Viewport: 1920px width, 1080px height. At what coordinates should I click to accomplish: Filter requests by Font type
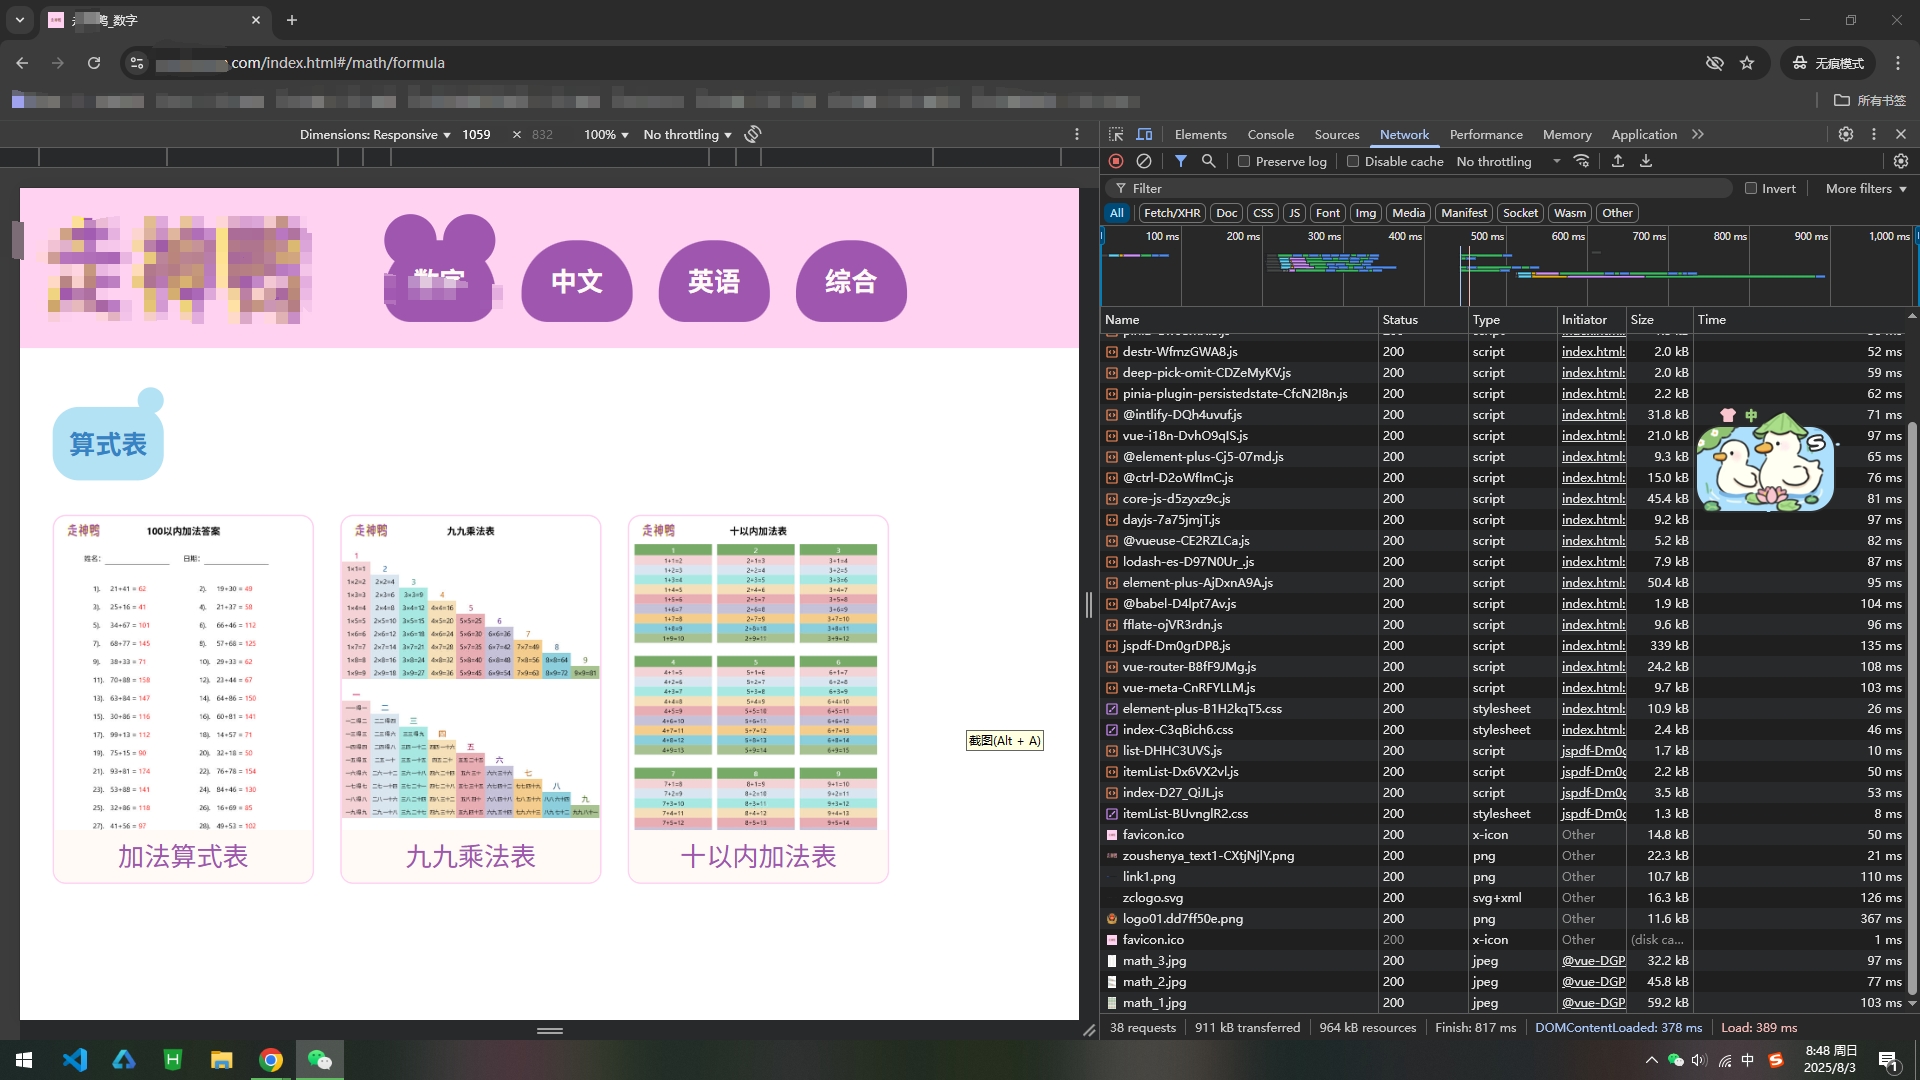(x=1328, y=213)
